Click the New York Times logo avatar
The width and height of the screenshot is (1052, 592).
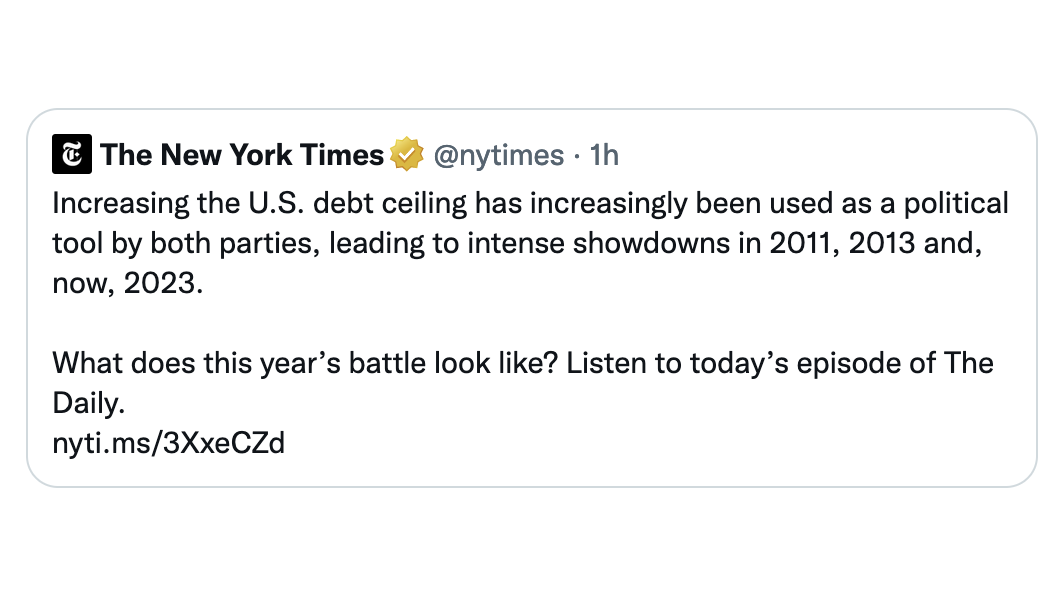(x=72, y=155)
